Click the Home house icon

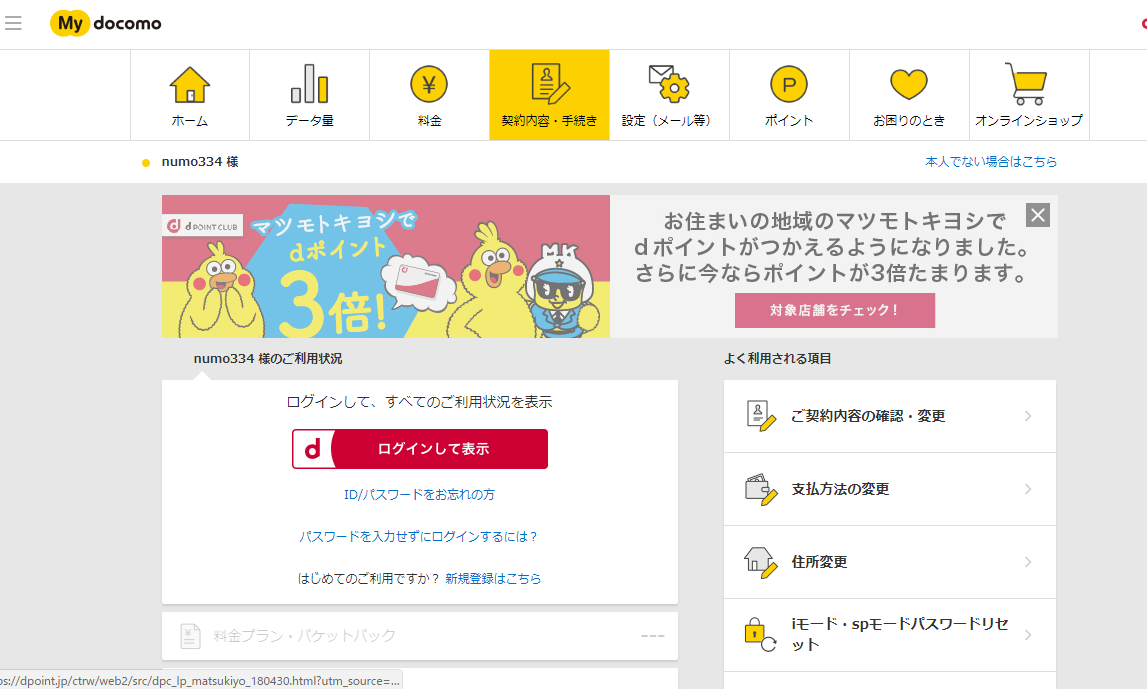[190, 85]
